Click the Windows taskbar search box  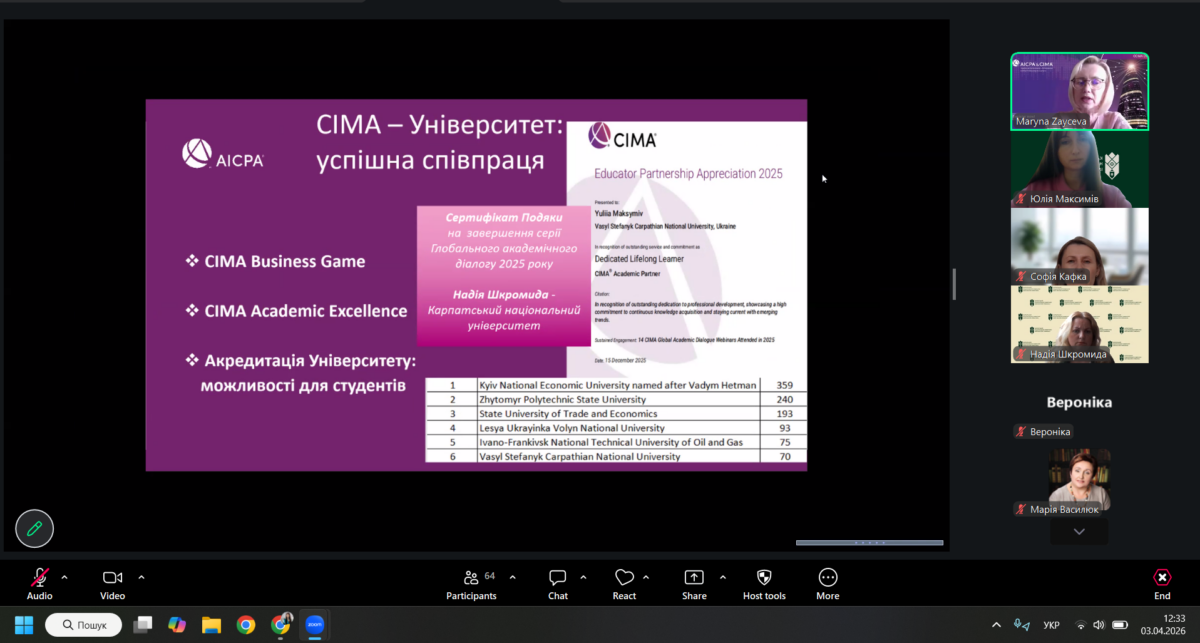[x=83, y=625]
